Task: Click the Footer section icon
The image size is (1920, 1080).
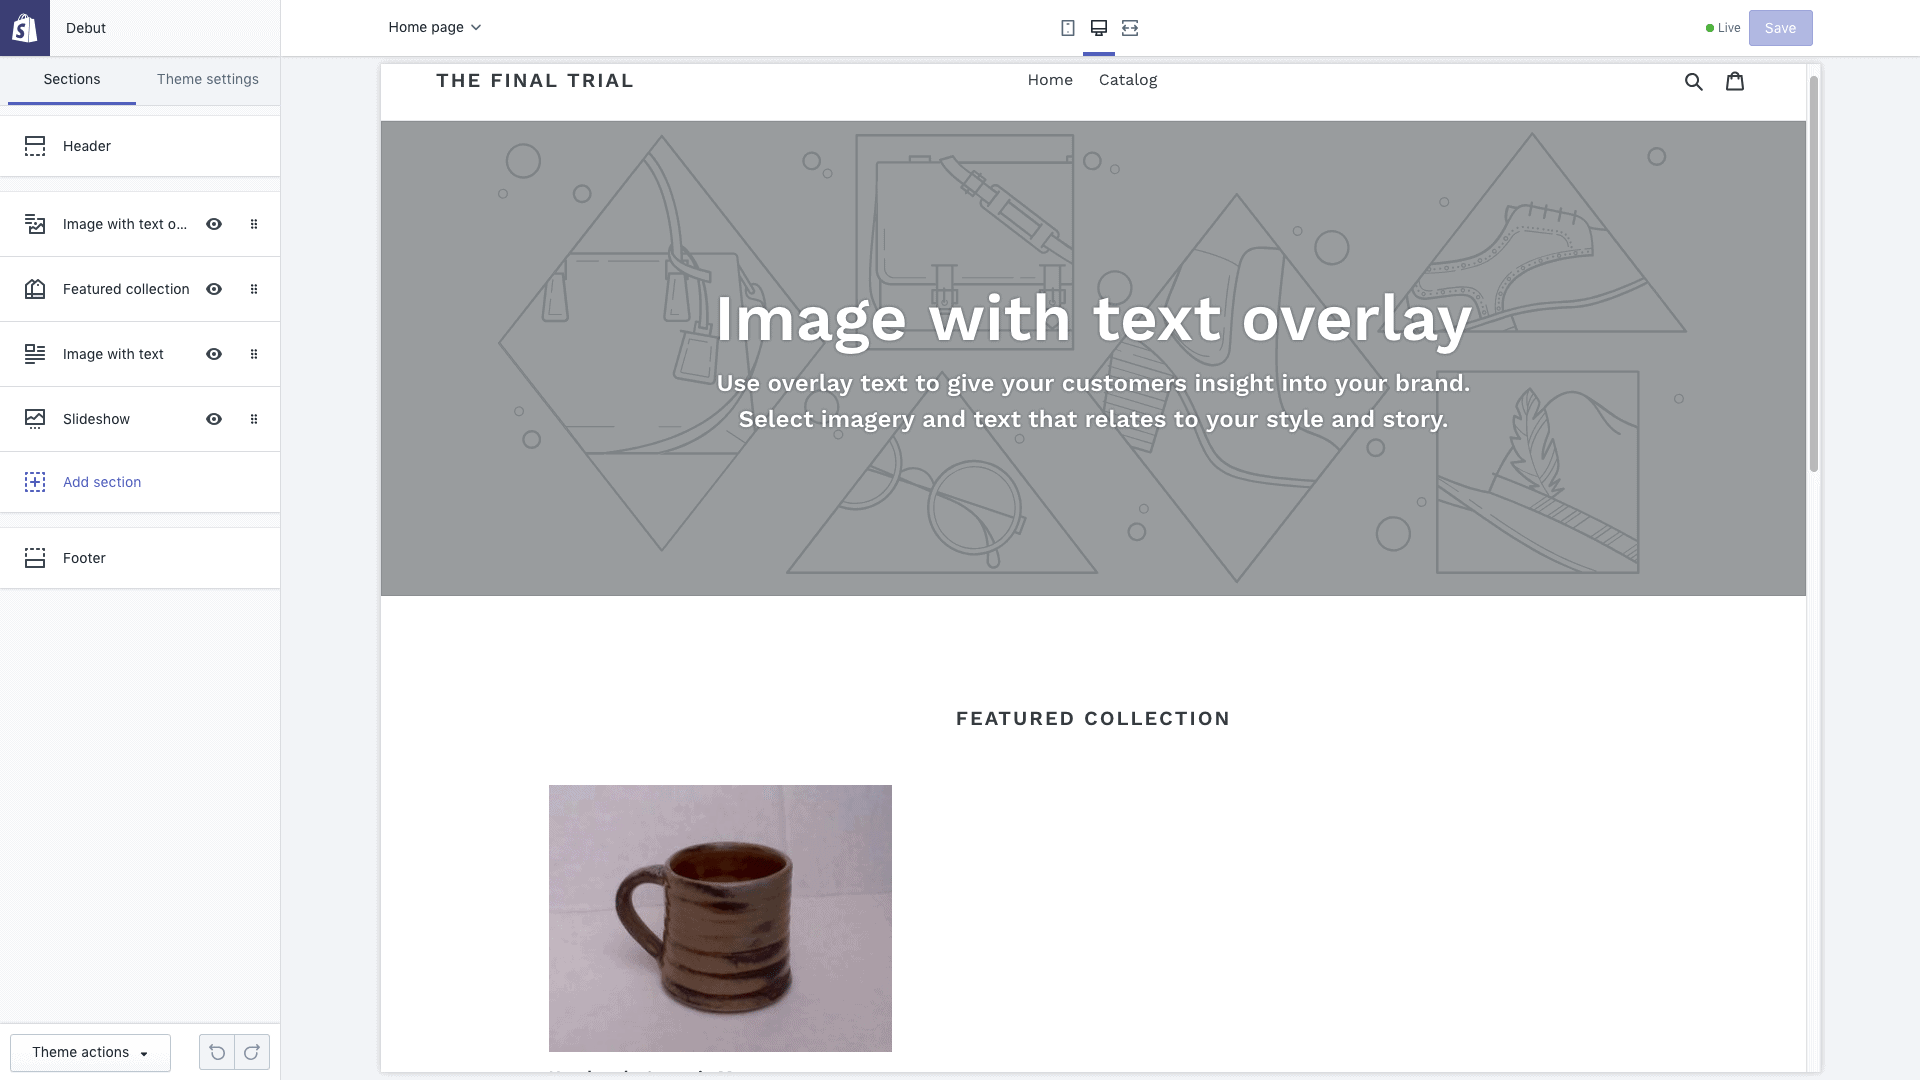Action: point(35,558)
